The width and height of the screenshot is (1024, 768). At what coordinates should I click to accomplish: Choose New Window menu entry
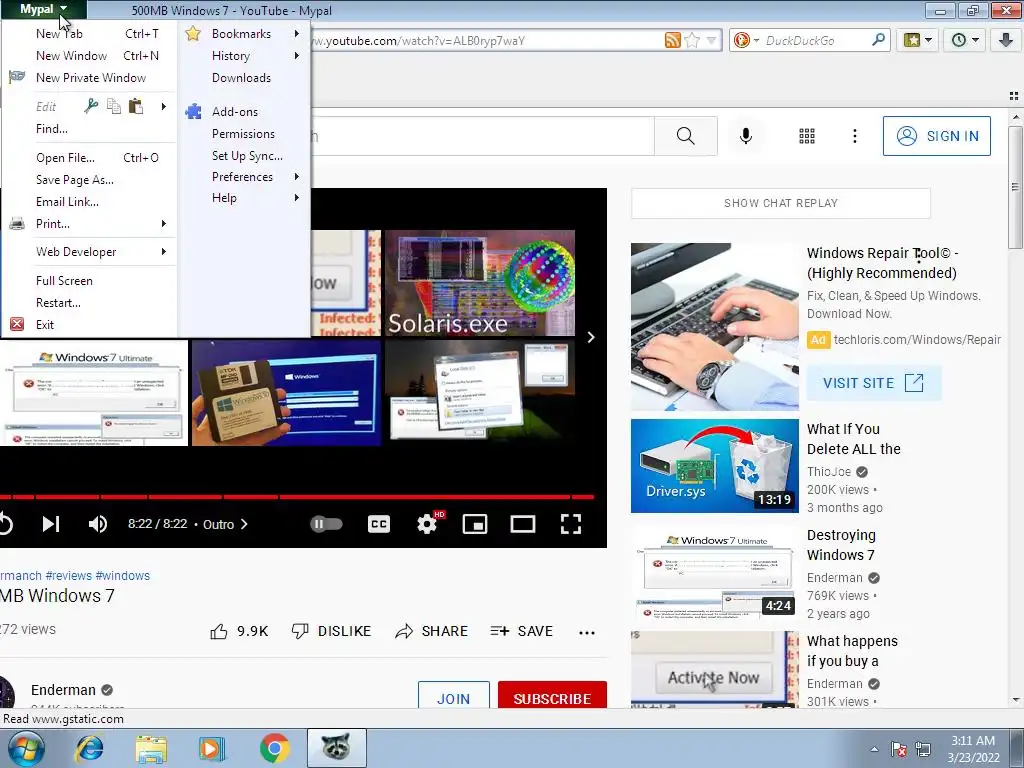pyautogui.click(x=91, y=56)
